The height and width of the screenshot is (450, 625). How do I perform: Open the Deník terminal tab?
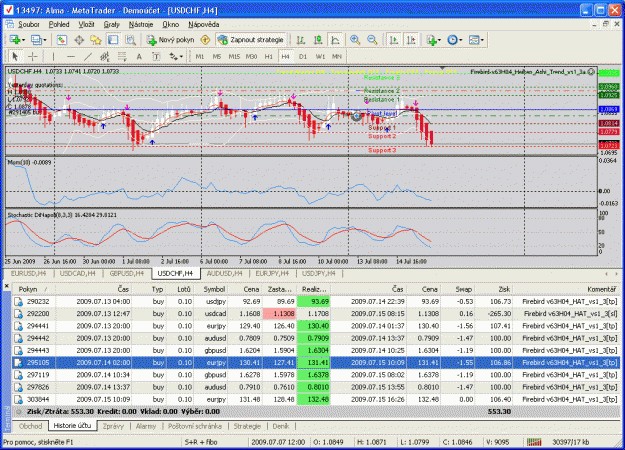(x=281, y=426)
